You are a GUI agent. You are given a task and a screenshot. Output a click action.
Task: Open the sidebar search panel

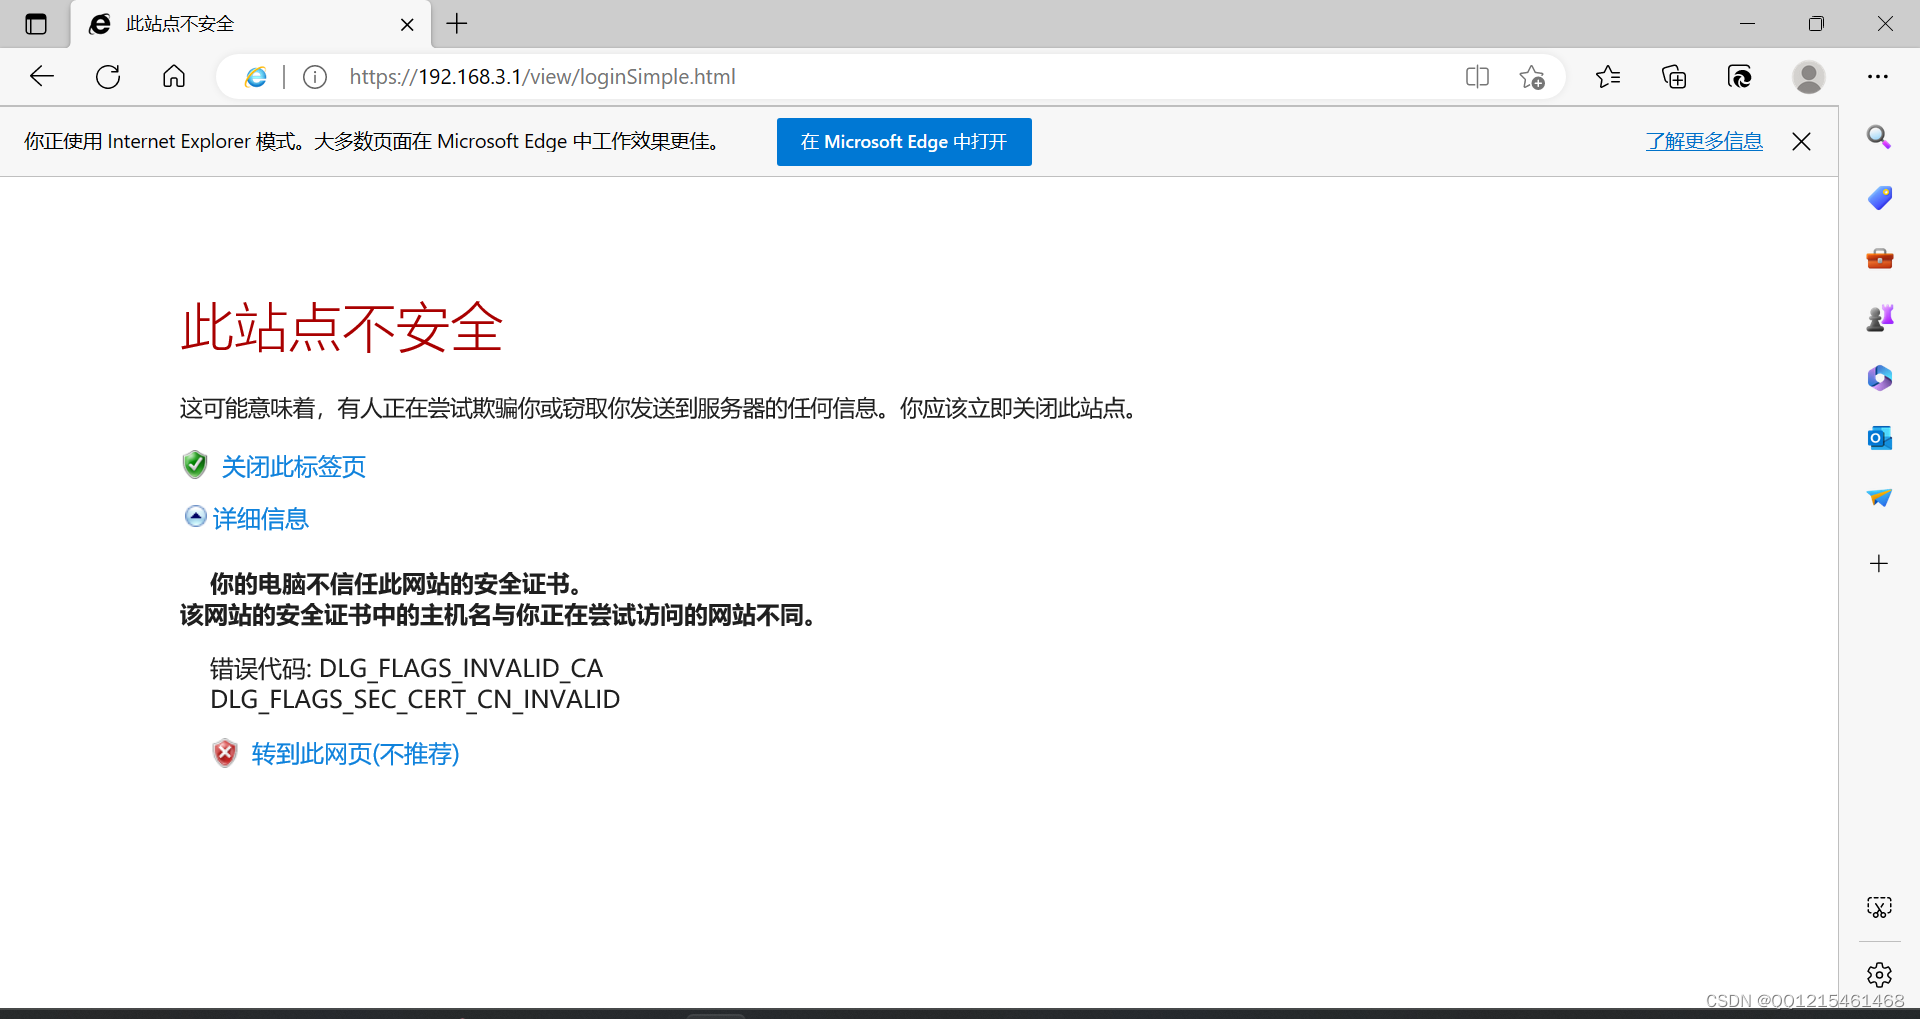(x=1880, y=137)
